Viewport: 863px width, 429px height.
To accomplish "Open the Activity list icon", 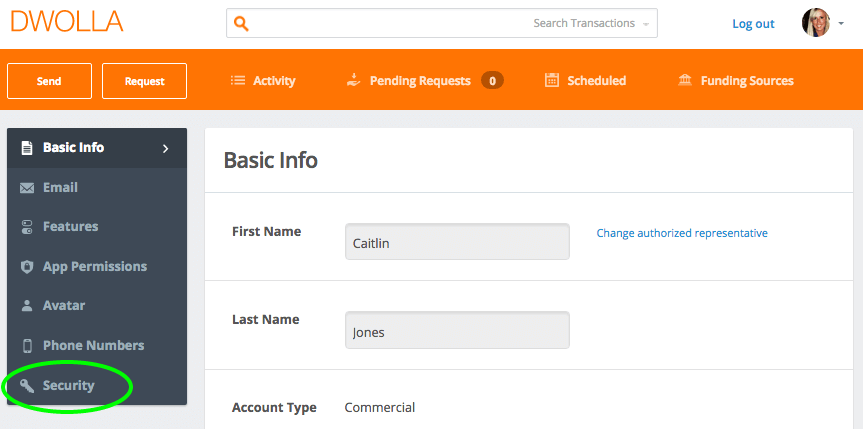I will pyautogui.click(x=238, y=81).
